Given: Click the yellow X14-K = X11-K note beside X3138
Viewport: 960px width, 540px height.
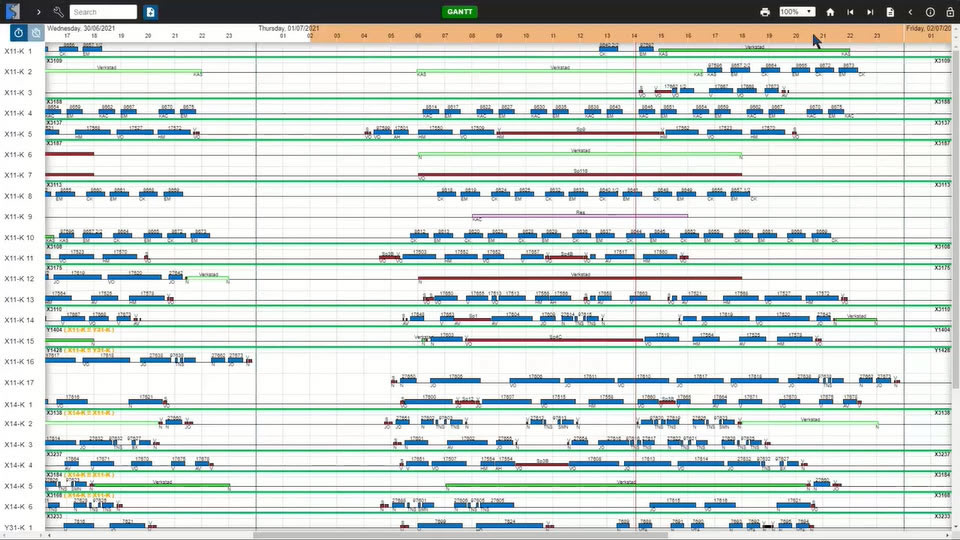Looking at the screenshot, I should pyautogui.click(x=89, y=413).
